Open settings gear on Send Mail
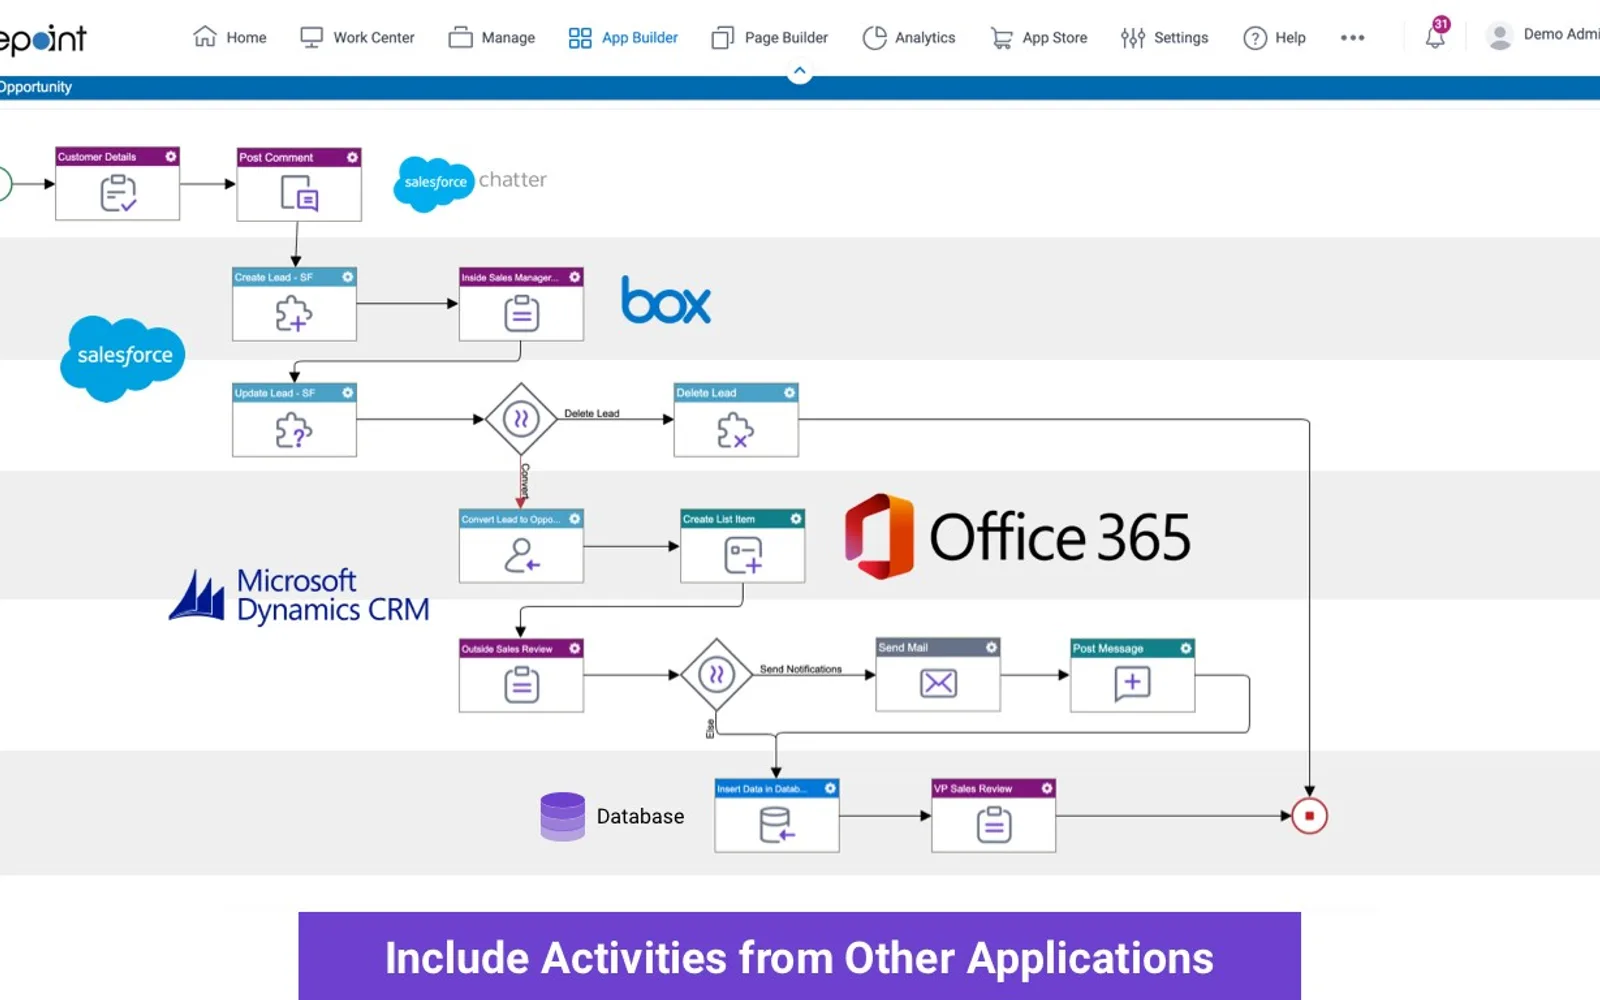Screen dimensions: 1600x1000 pos(991,648)
